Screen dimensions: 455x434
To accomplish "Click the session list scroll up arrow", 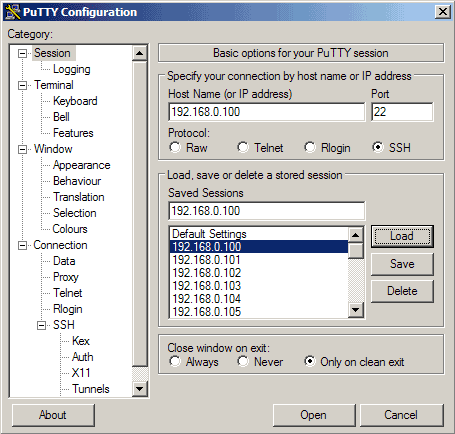I will (x=356, y=235).
